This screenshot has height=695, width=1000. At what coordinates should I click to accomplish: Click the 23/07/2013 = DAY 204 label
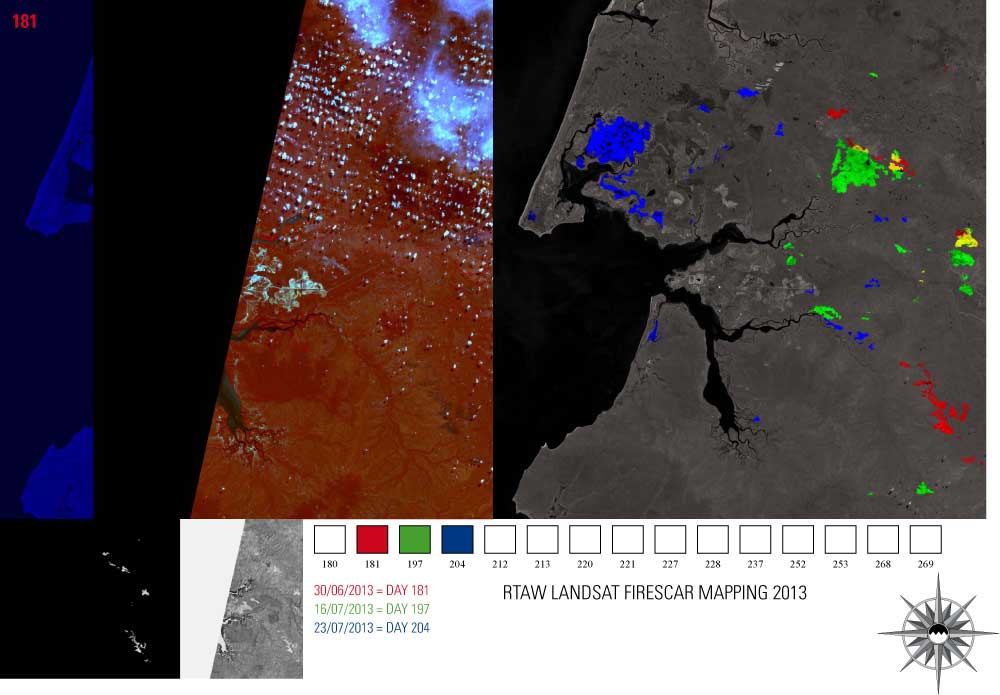[370, 627]
